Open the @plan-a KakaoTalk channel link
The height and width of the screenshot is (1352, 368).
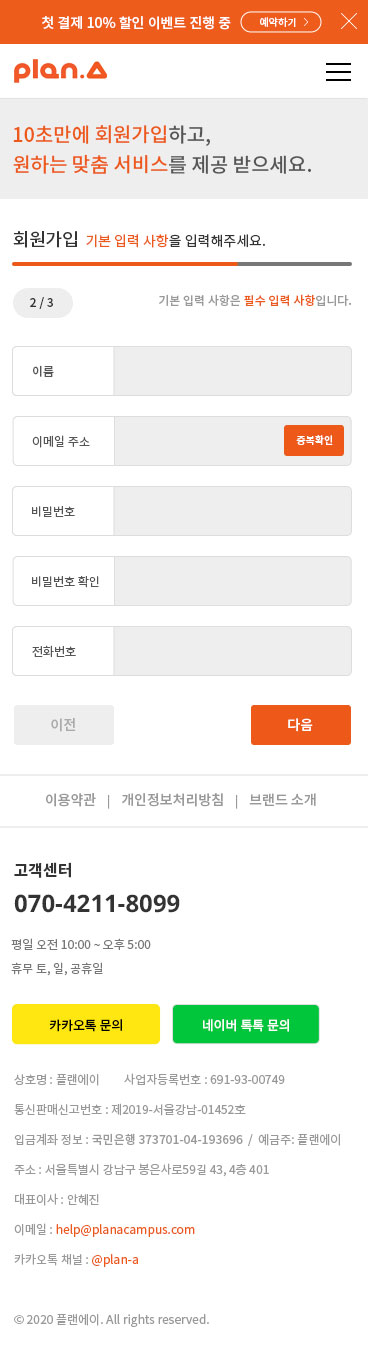point(115,1259)
